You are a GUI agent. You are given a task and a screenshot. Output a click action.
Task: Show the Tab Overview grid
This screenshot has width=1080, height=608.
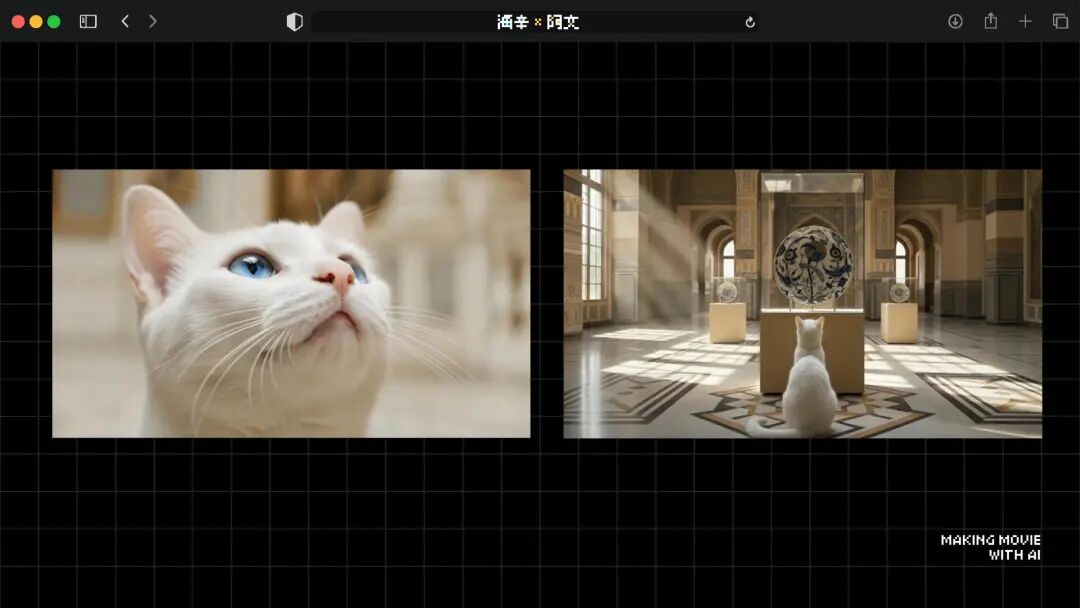[1057, 20]
